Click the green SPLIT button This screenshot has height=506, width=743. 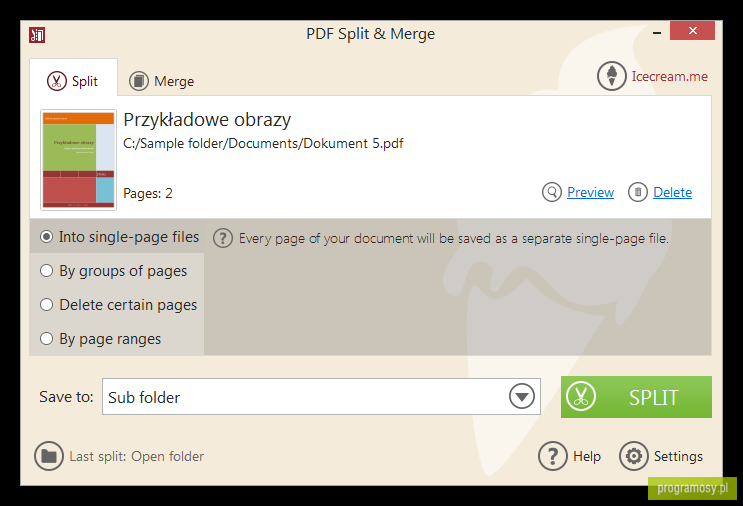coord(636,397)
